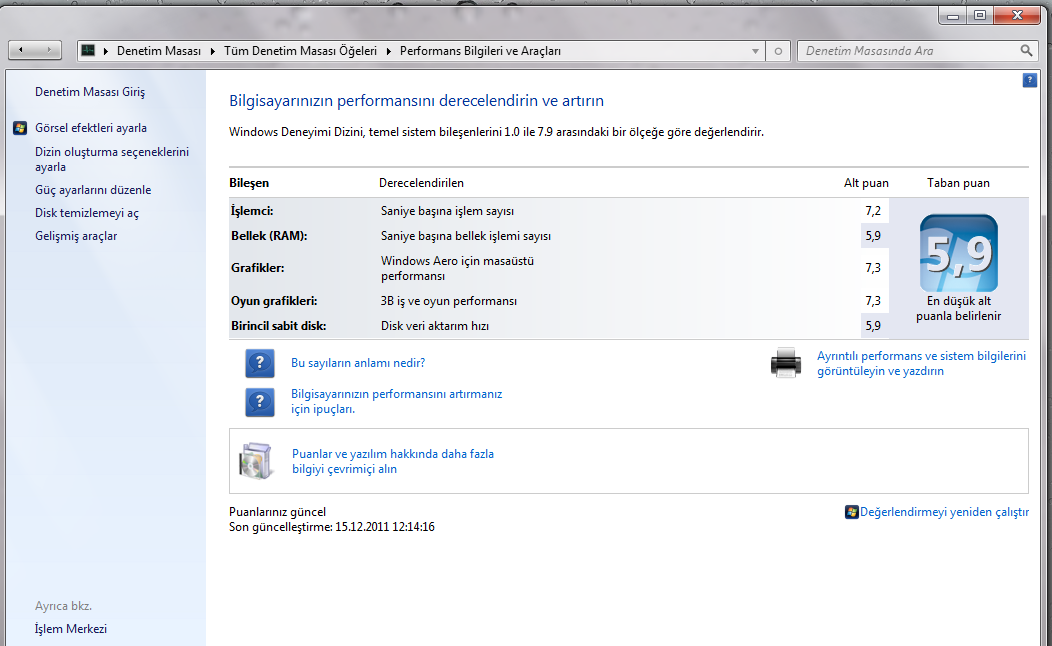Expand the chevron before Denetim Masası

point(105,51)
